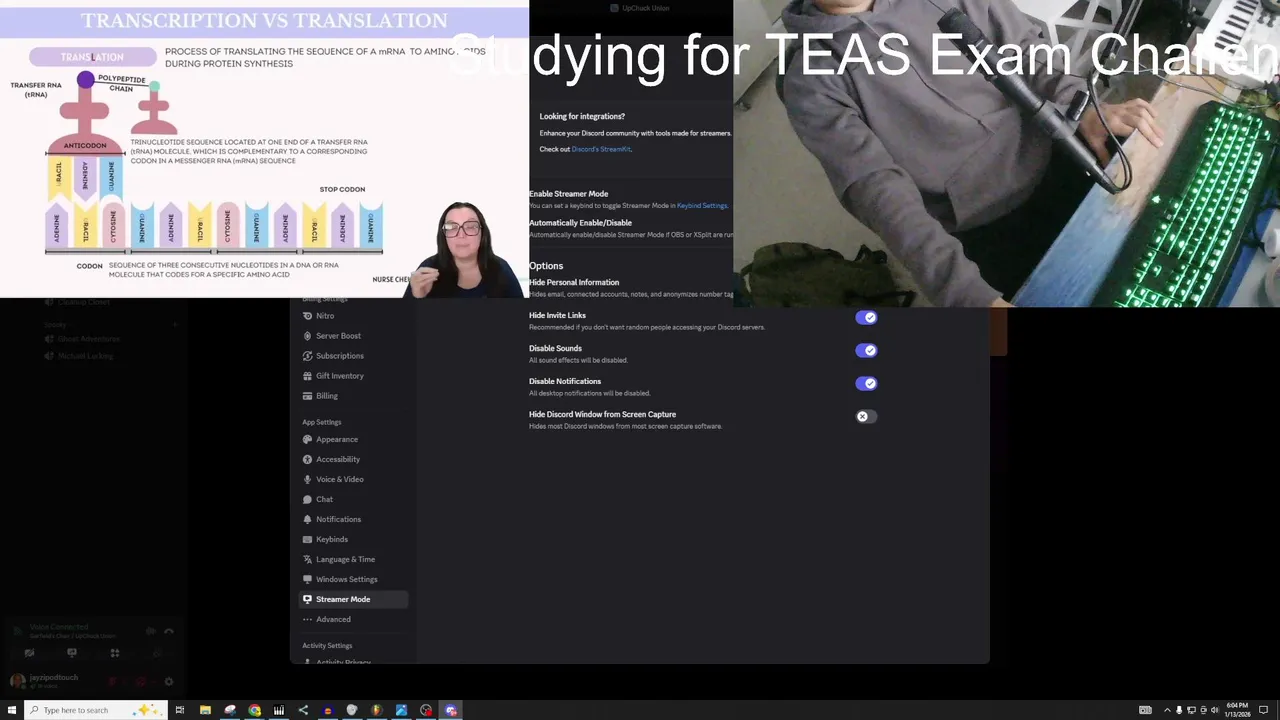The image size is (1280, 720).
Task: Go to Keybinds settings
Action: 354,539
